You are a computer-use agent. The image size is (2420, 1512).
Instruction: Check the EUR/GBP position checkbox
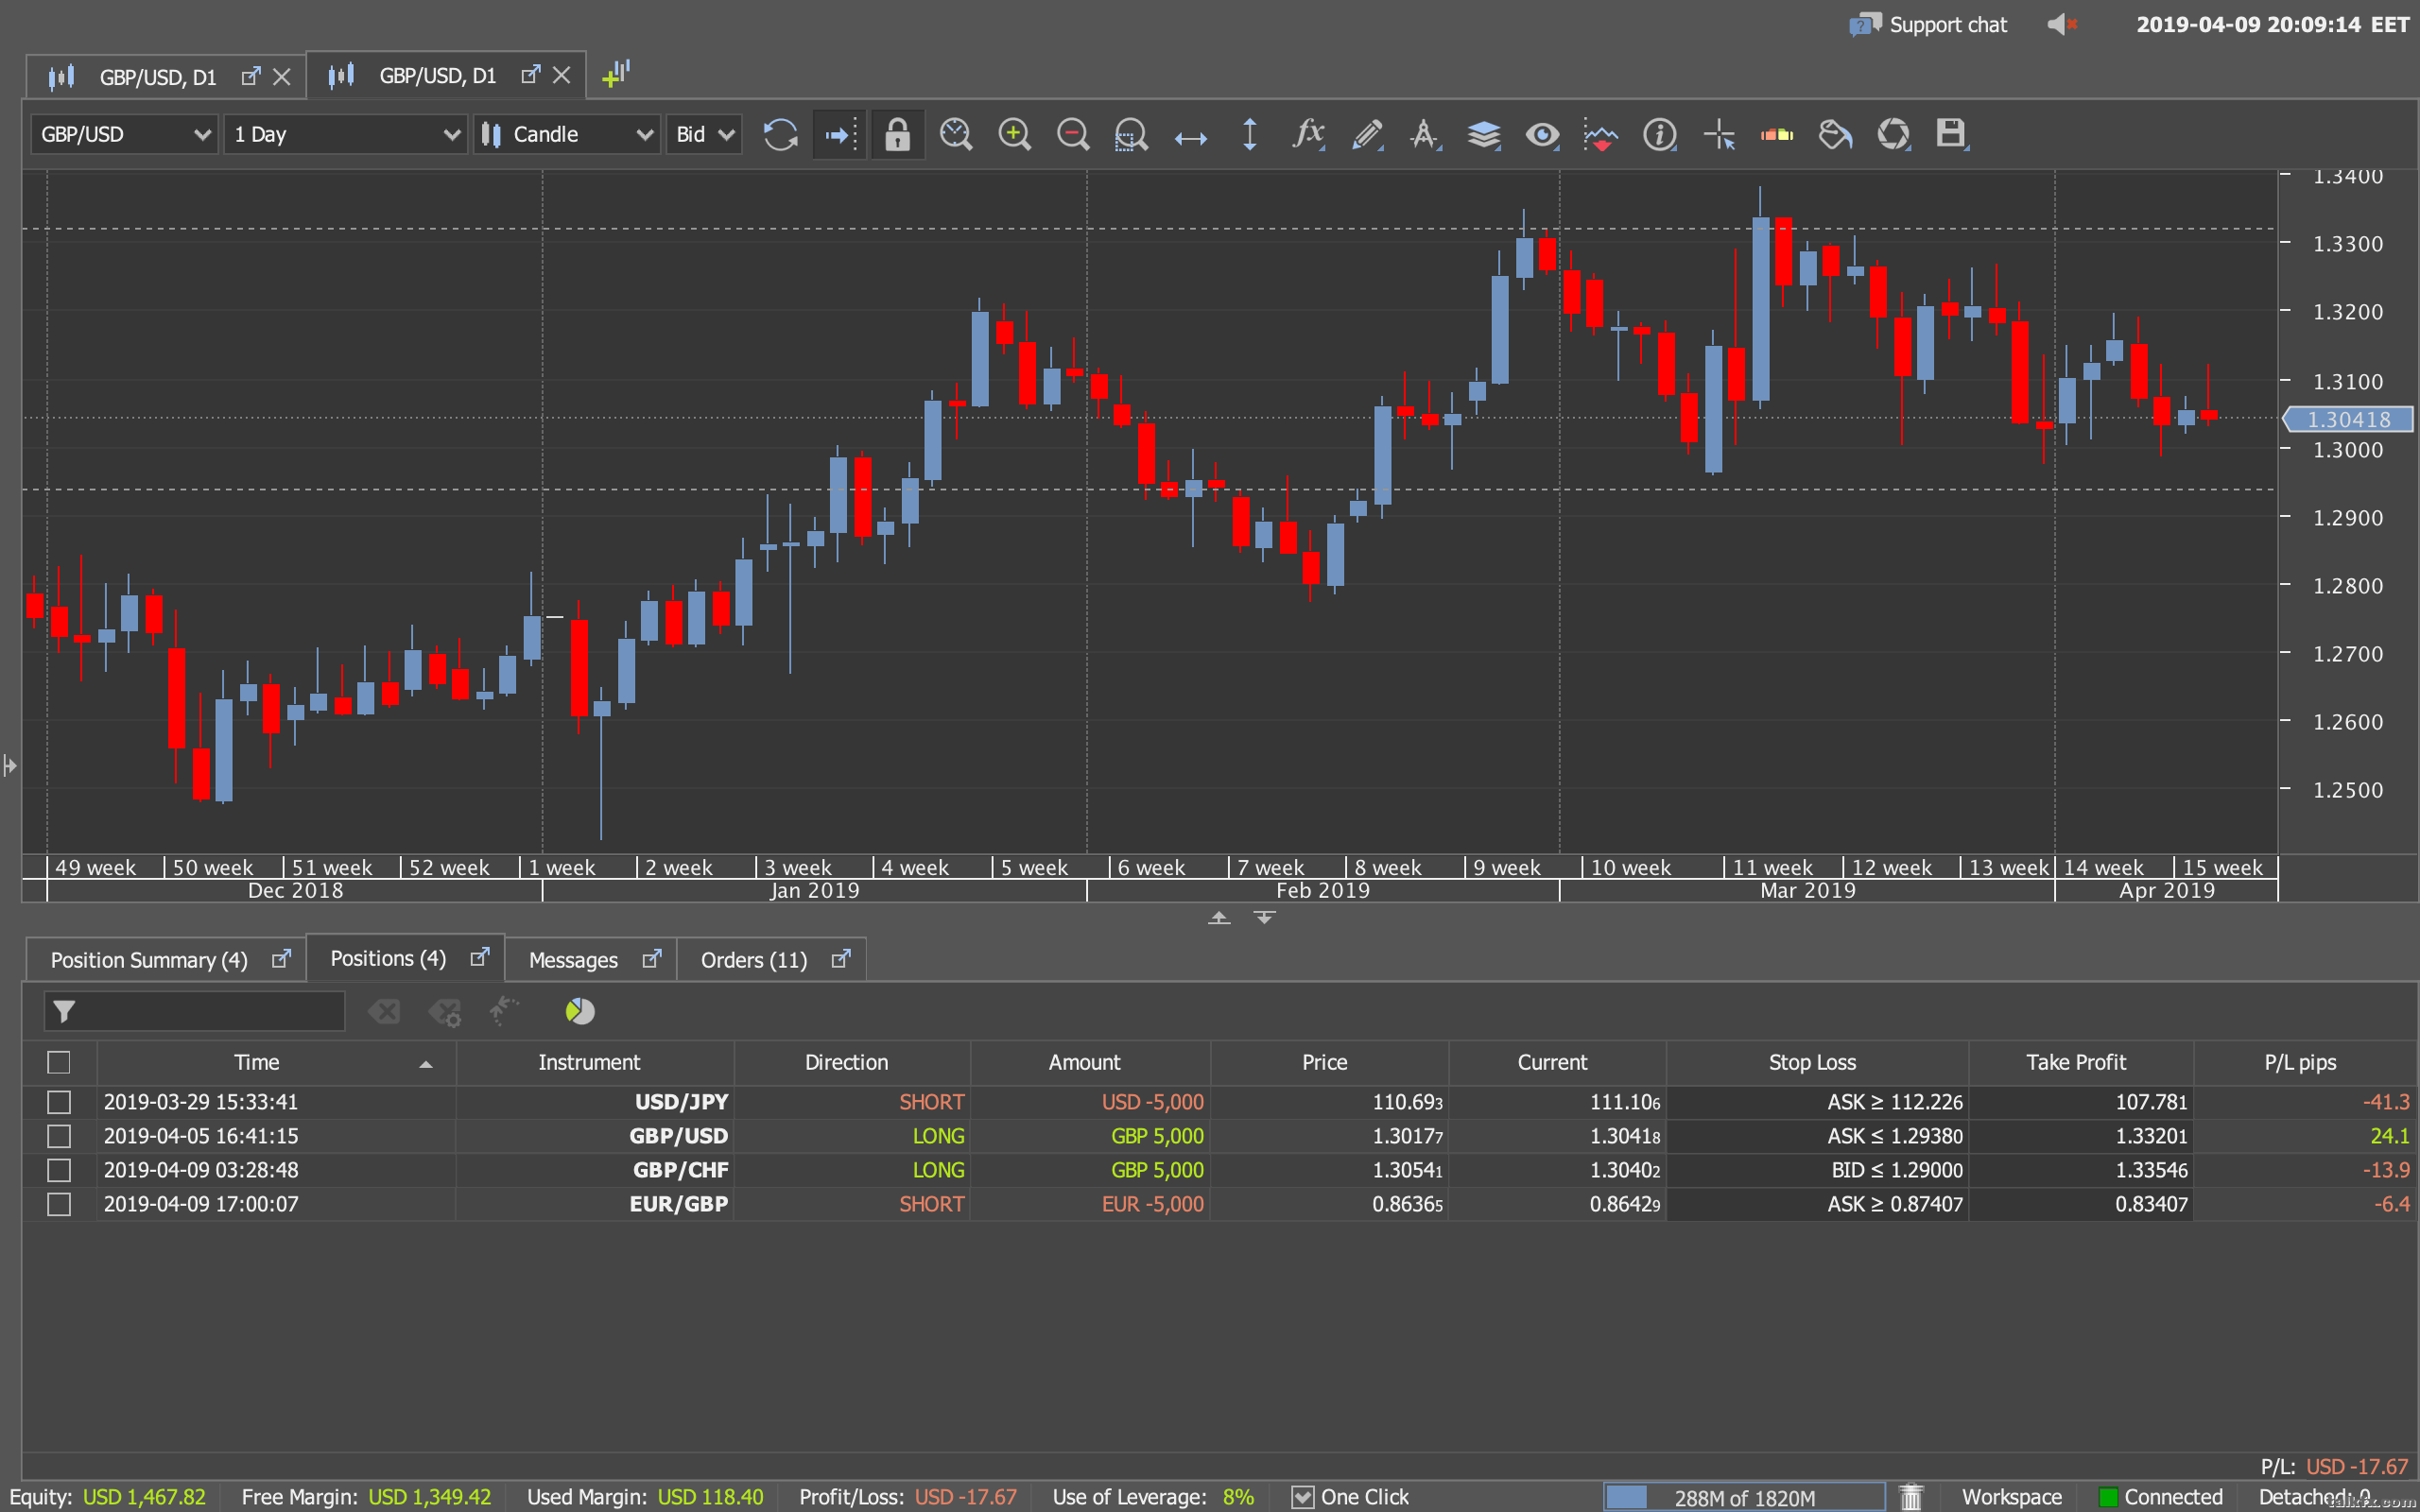tap(59, 1204)
